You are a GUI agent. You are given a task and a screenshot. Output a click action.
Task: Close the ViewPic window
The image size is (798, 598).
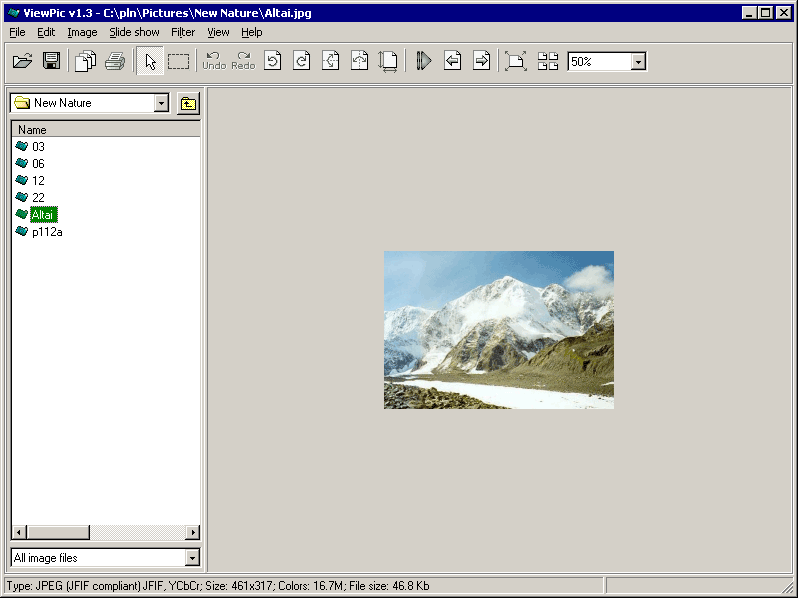783,13
